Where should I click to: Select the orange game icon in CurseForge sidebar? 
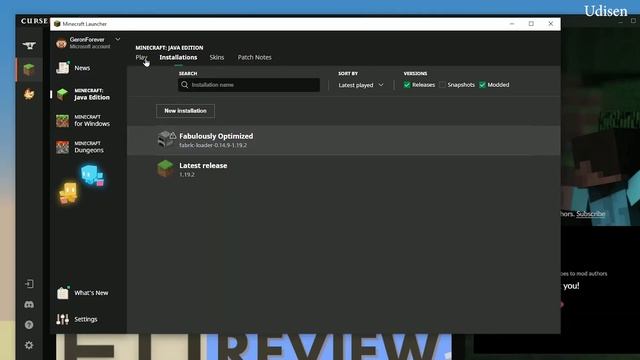click(x=29, y=94)
